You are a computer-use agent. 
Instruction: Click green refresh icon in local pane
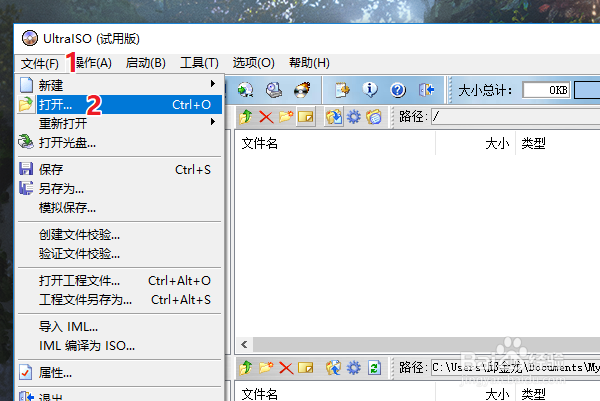point(374,368)
